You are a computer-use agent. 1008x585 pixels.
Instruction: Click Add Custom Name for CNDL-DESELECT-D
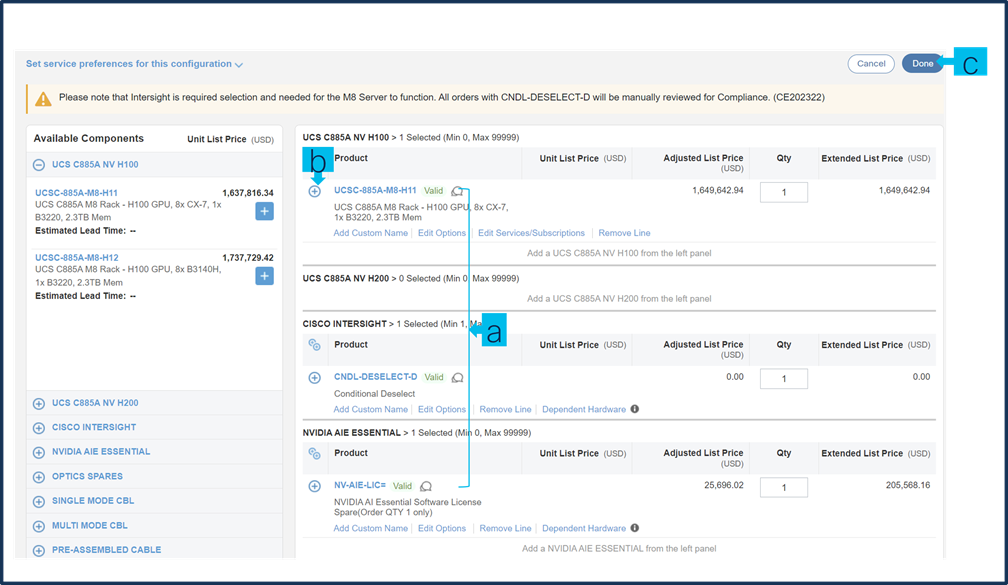click(370, 409)
